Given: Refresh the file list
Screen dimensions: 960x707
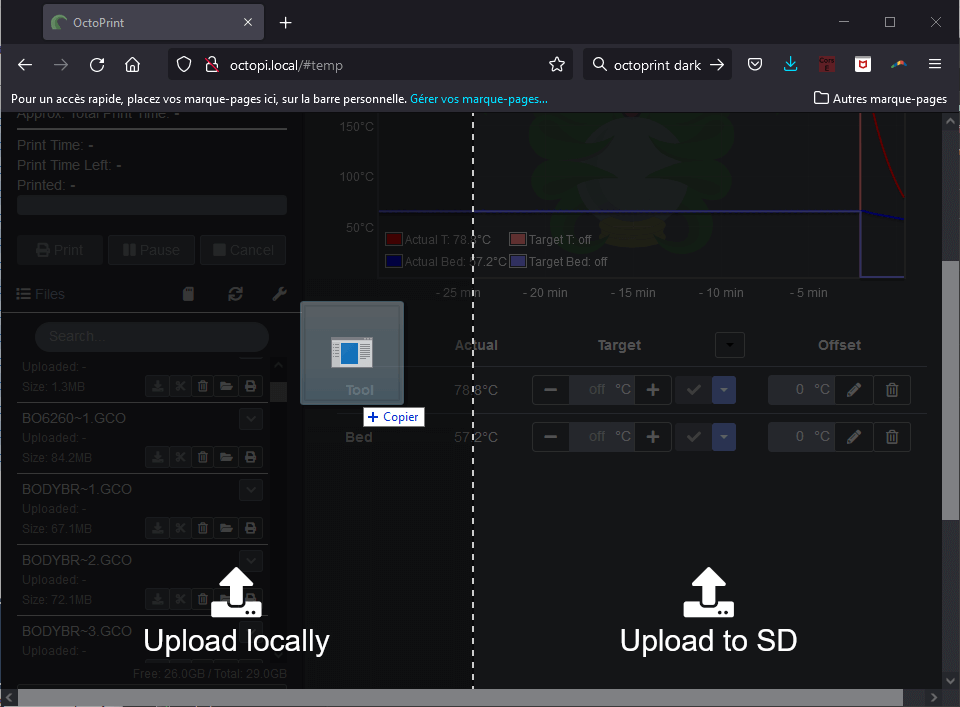Looking at the screenshot, I should pos(235,294).
